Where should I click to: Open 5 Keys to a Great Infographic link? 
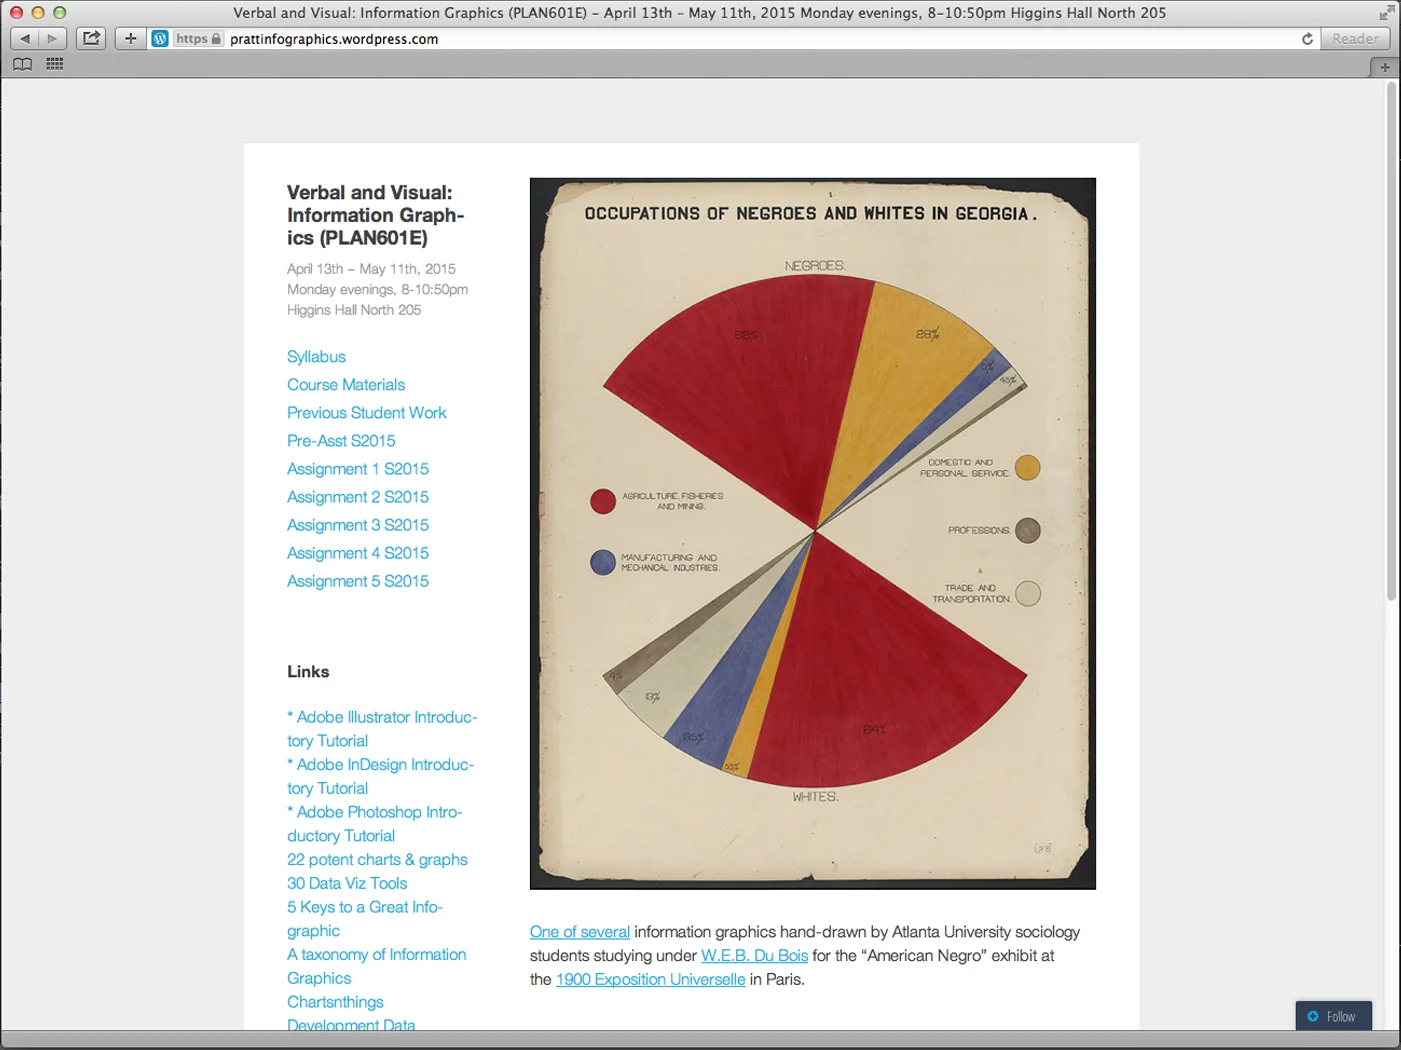pyautogui.click(x=365, y=919)
